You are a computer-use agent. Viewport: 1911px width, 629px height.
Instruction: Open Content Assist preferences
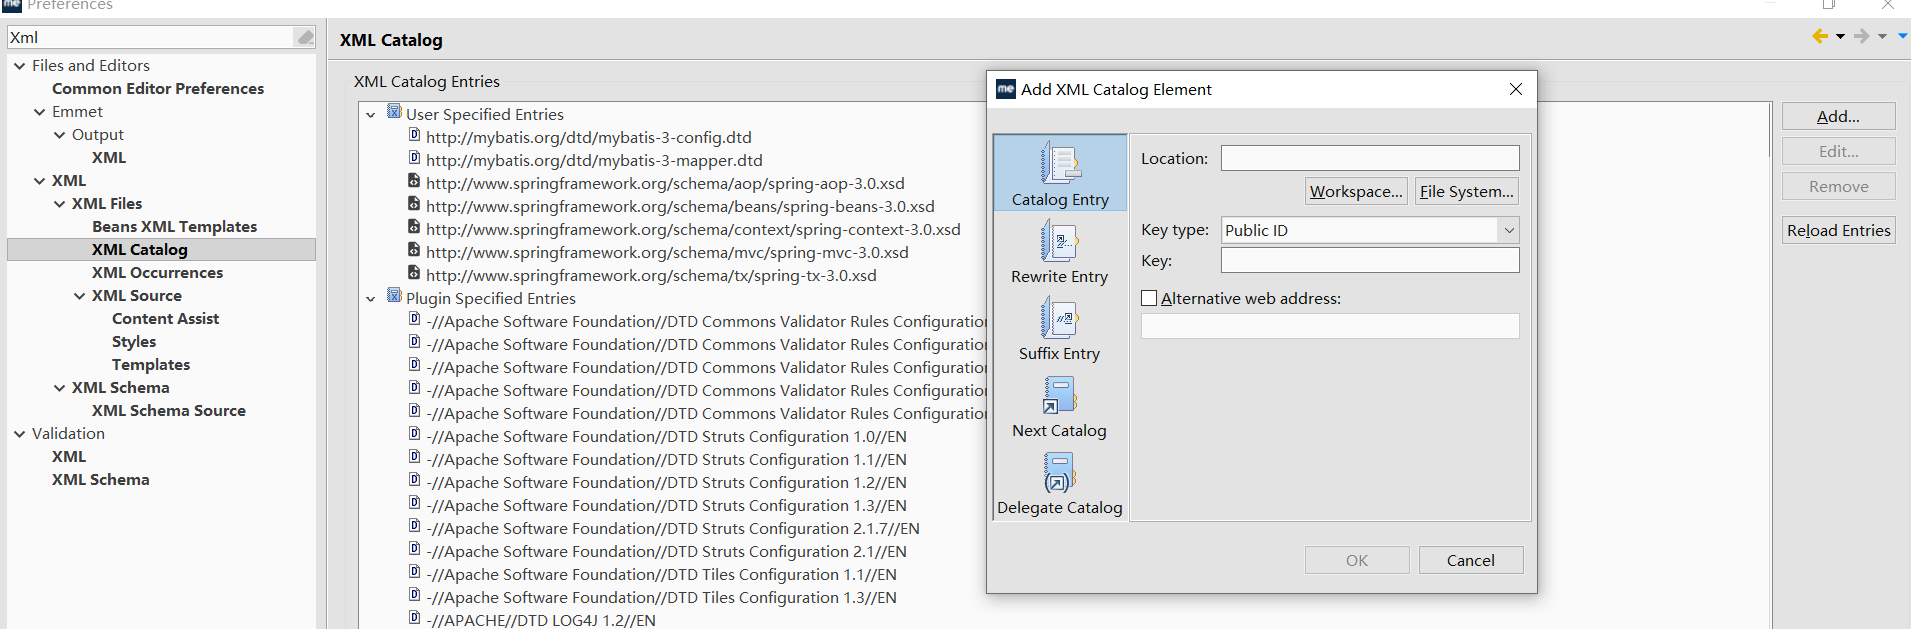pyautogui.click(x=165, y=318)
